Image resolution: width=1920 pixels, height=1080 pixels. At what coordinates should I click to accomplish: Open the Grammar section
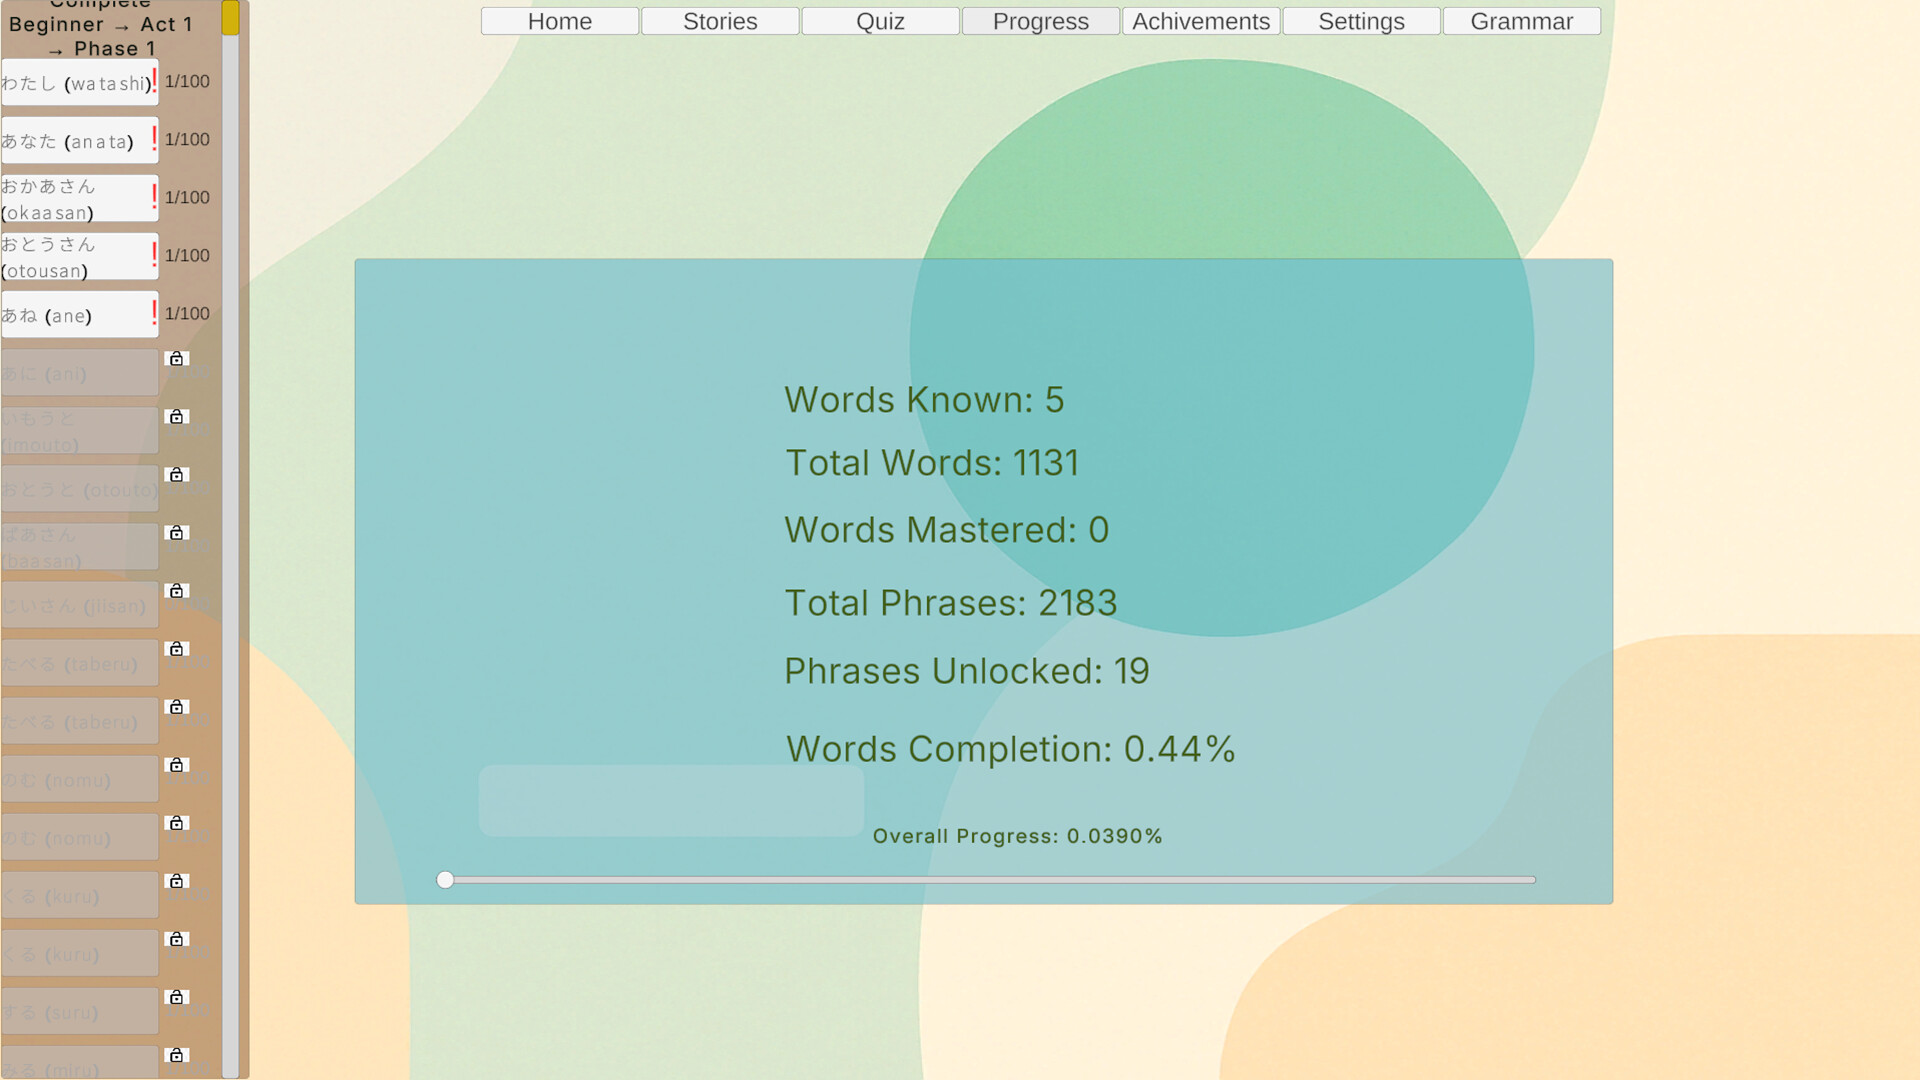(x=1520, y=21)
